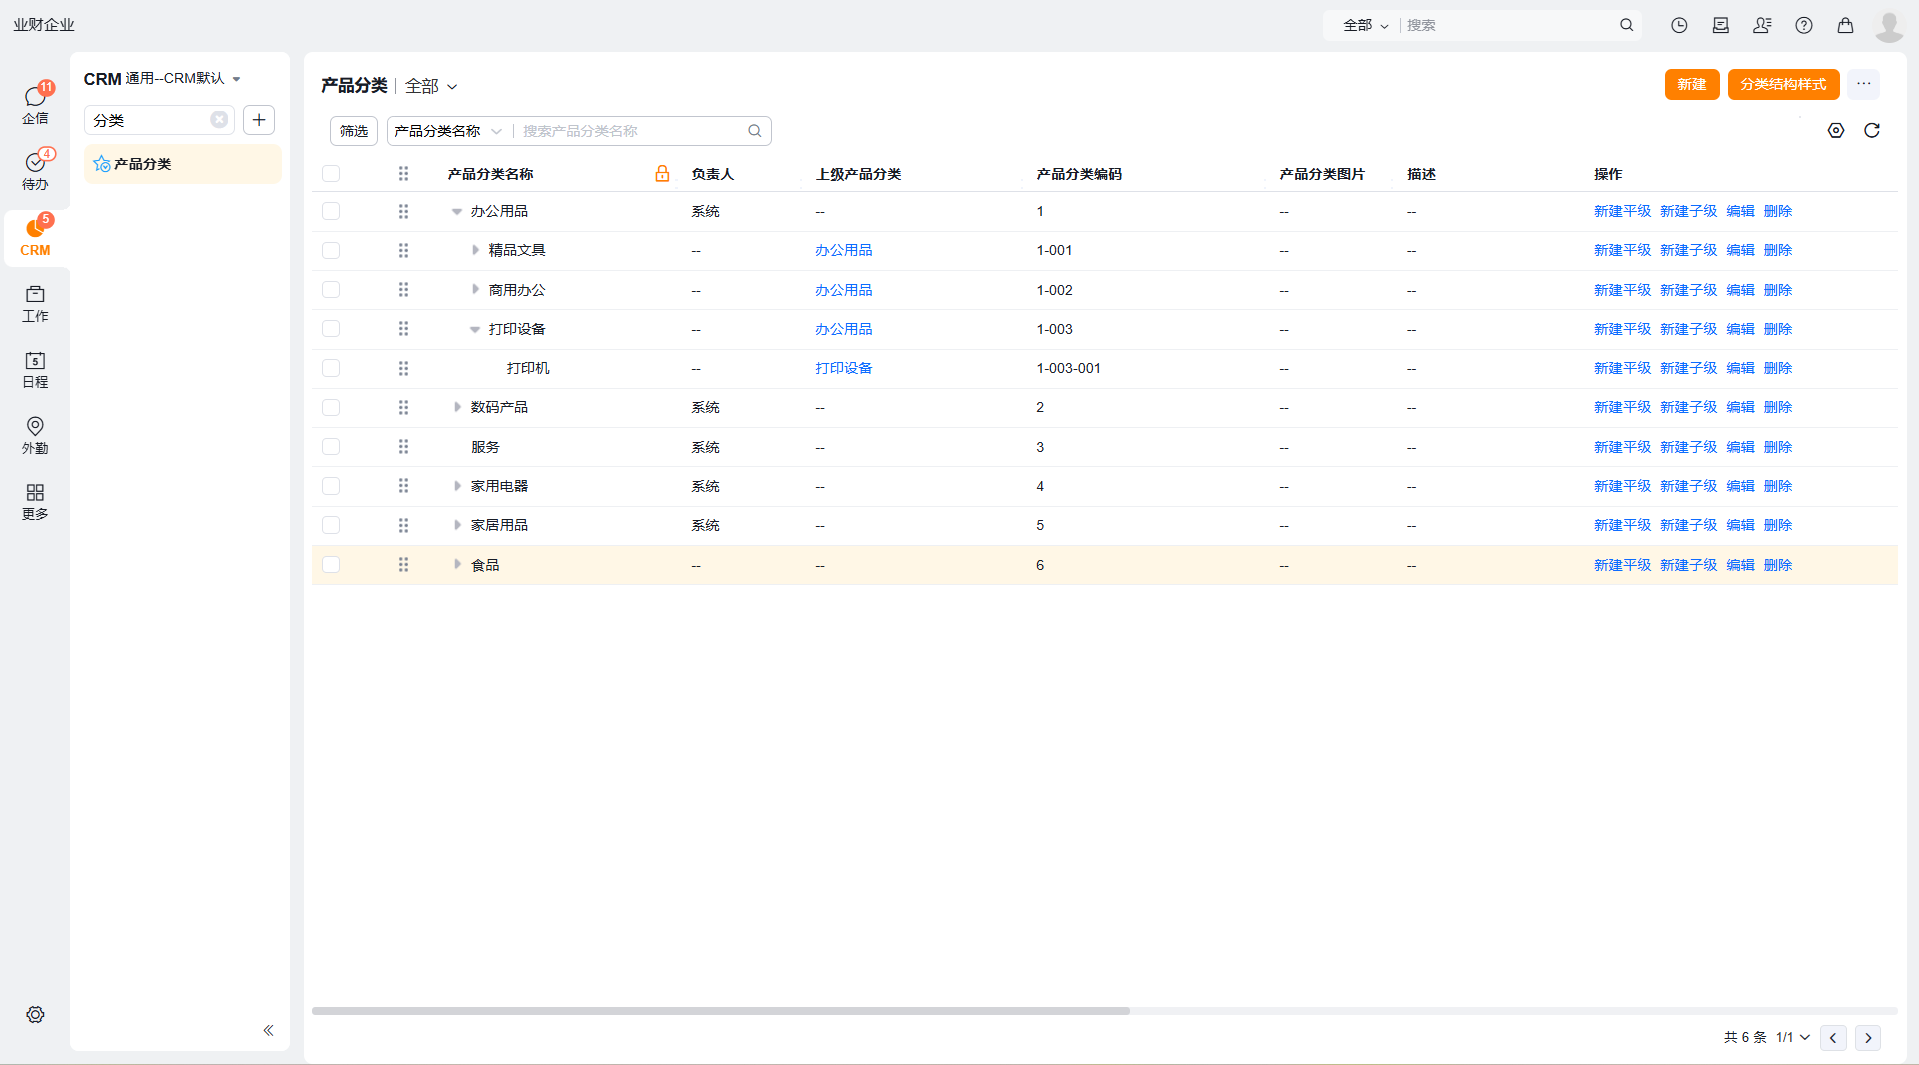Viewport: 1919px width, 1065px height.
Task: Open column settings hexagon icon
Action: pyautogui.click(x=1835, y=130)
